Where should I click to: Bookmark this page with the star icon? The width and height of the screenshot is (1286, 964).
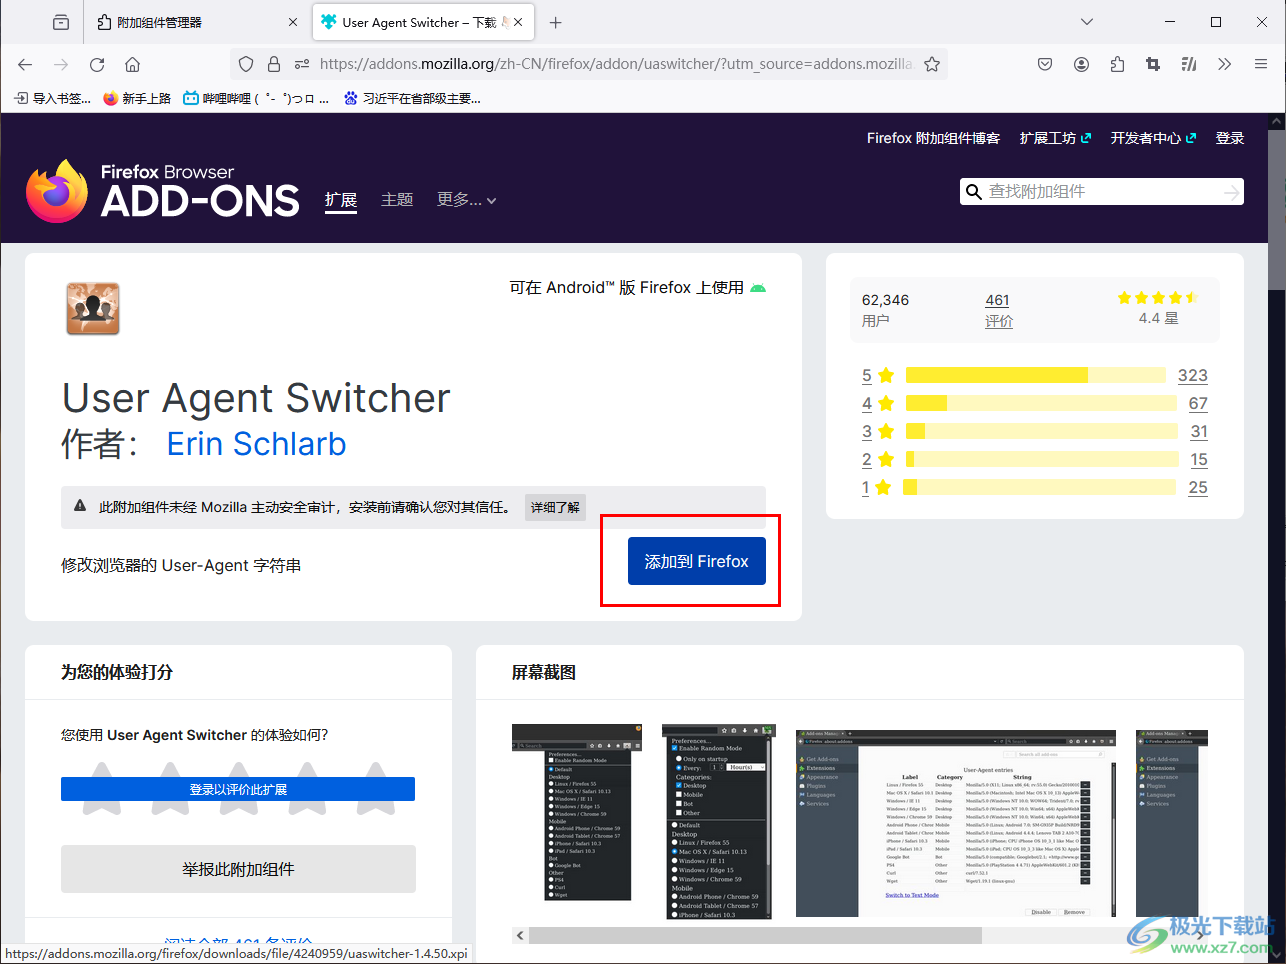pyautogui.click(x=932, y=64)
